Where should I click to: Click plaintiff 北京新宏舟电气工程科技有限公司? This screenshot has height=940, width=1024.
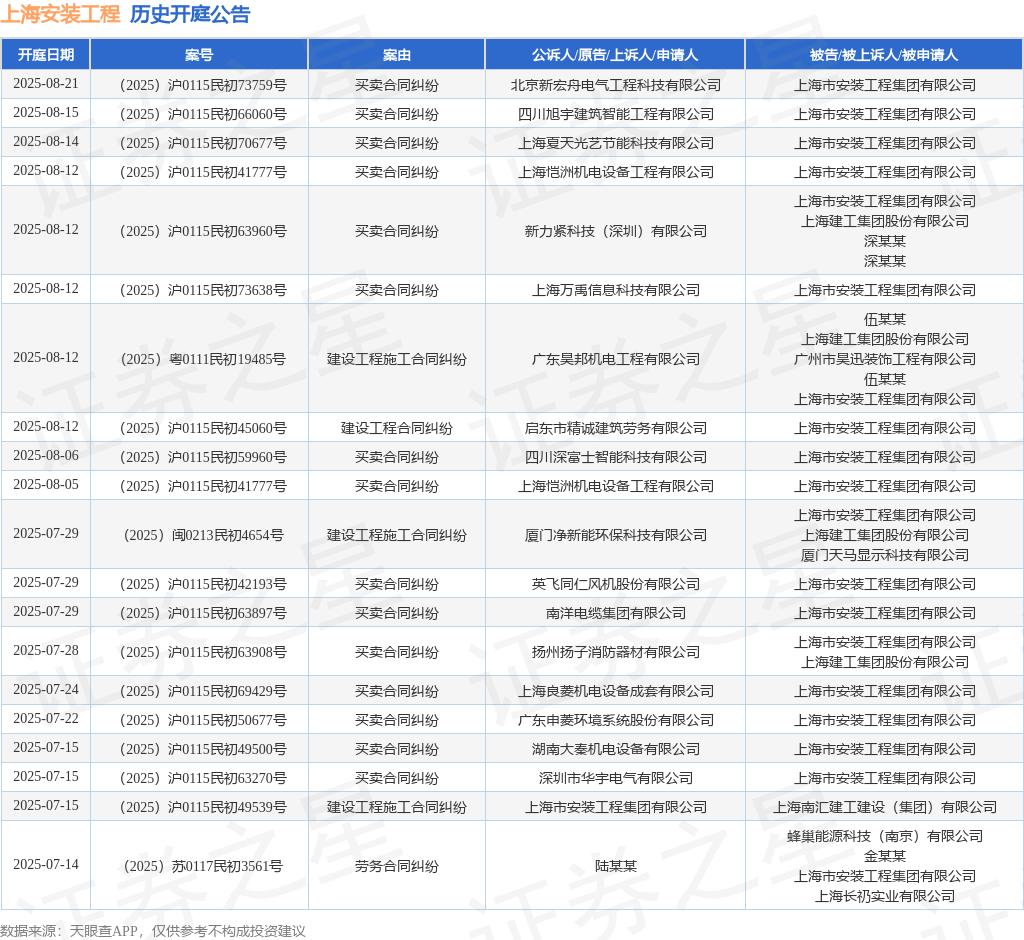(x=615, y=85)
